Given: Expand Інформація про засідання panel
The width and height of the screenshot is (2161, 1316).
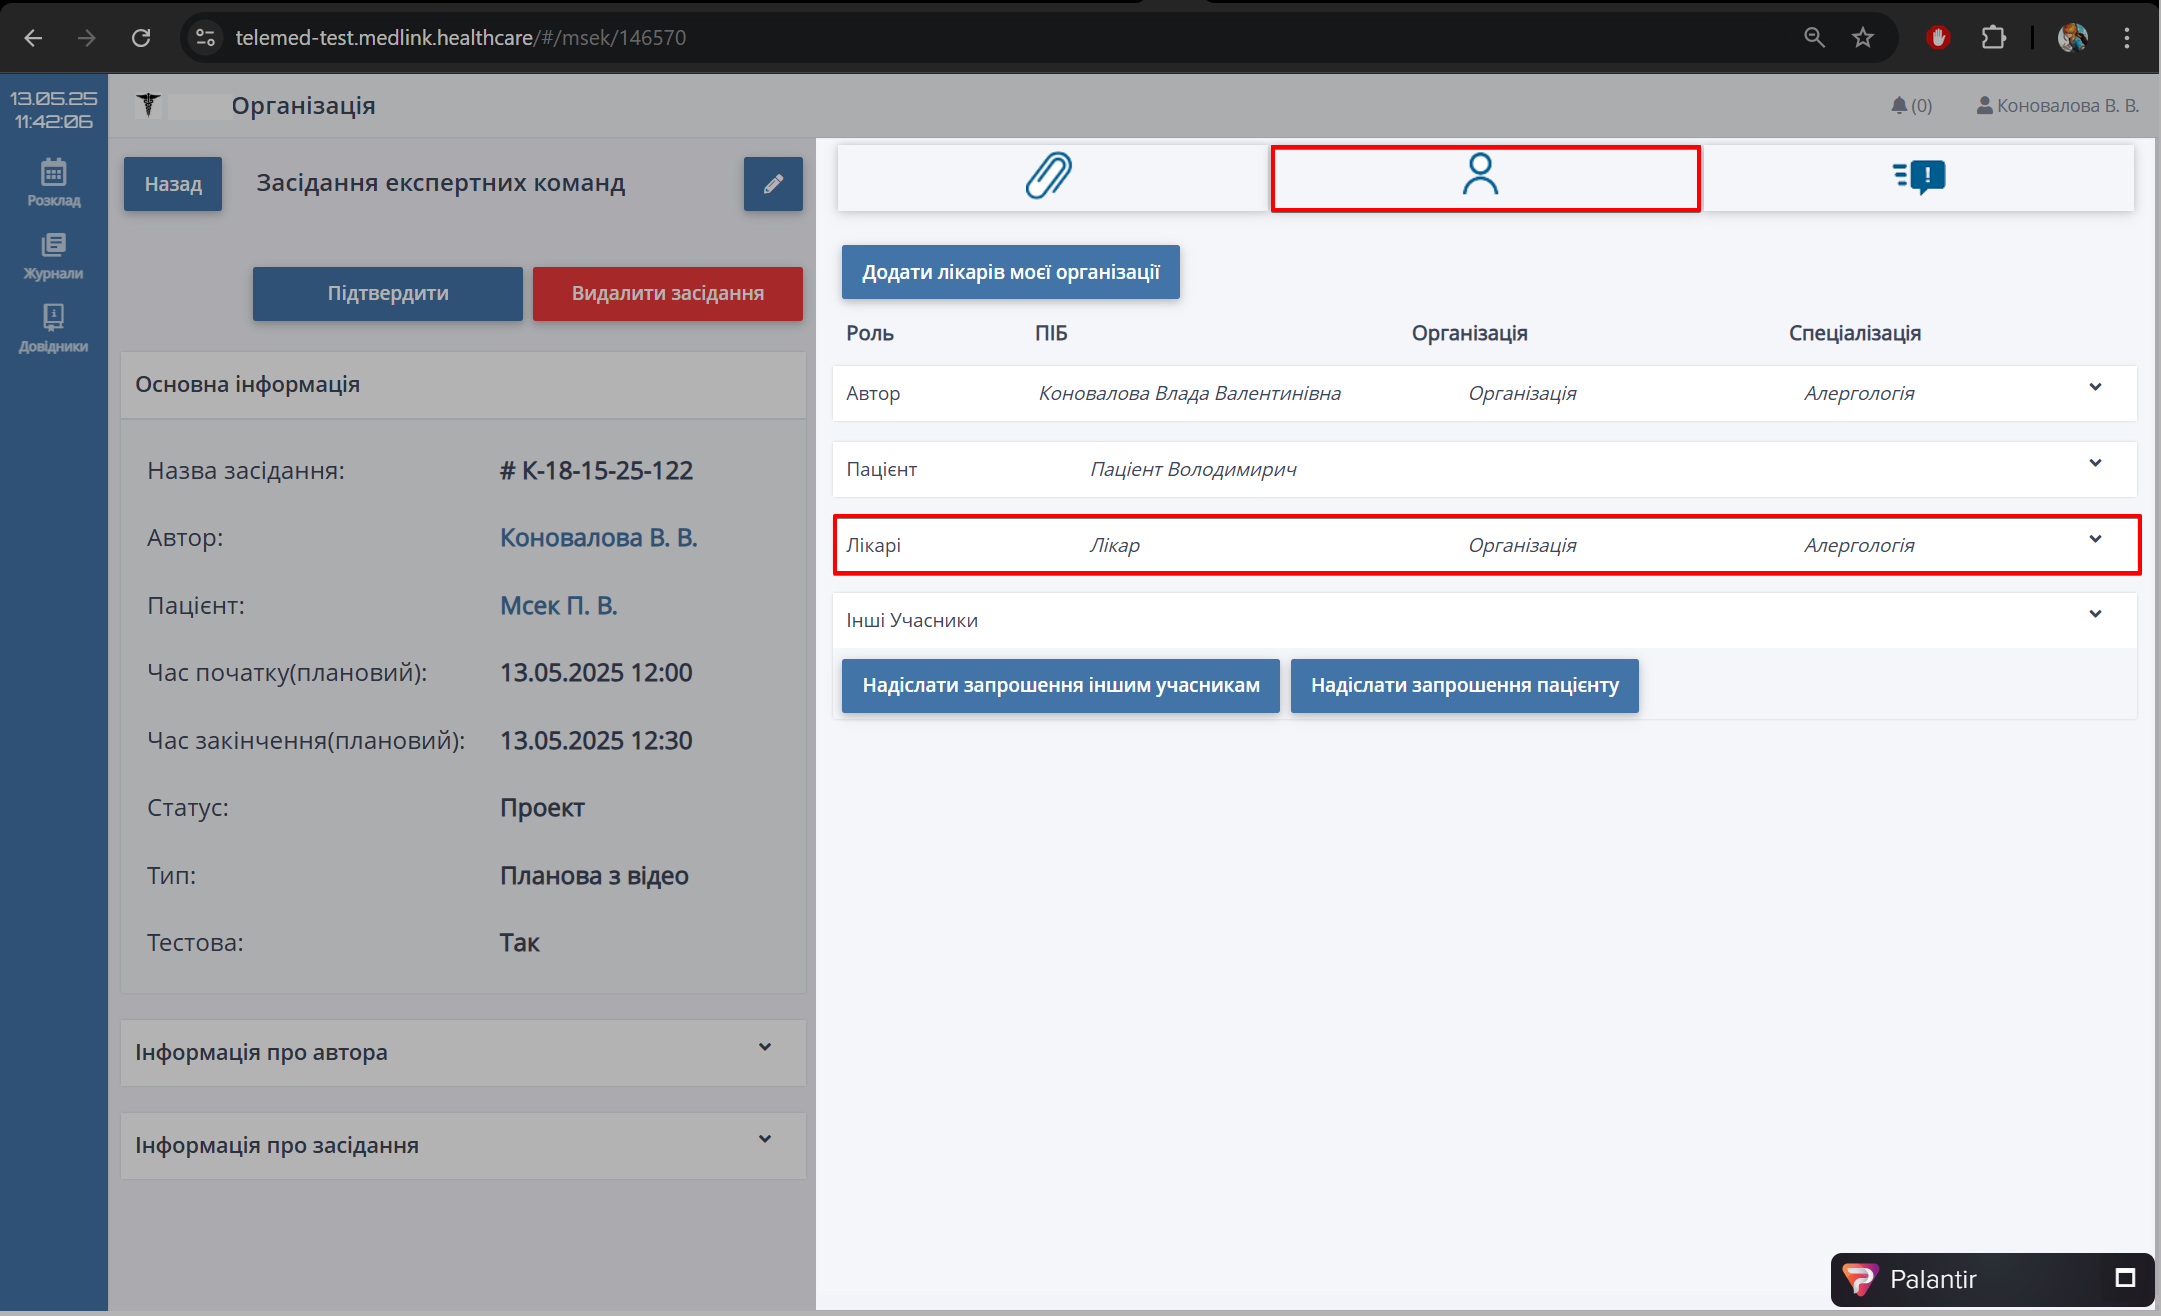Looking at the screenshot, I should [x=765, y=1139].
